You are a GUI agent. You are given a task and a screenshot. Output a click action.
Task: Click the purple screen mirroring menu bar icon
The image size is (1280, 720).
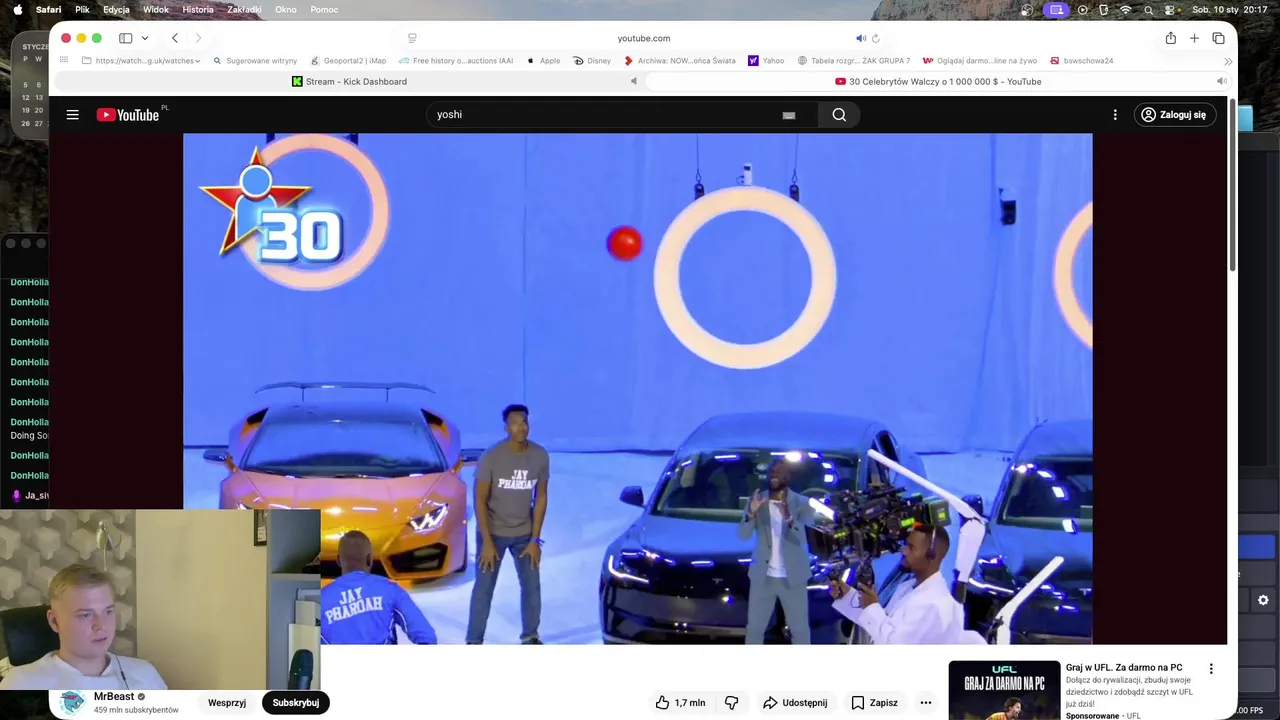[x=1056, y=9]
